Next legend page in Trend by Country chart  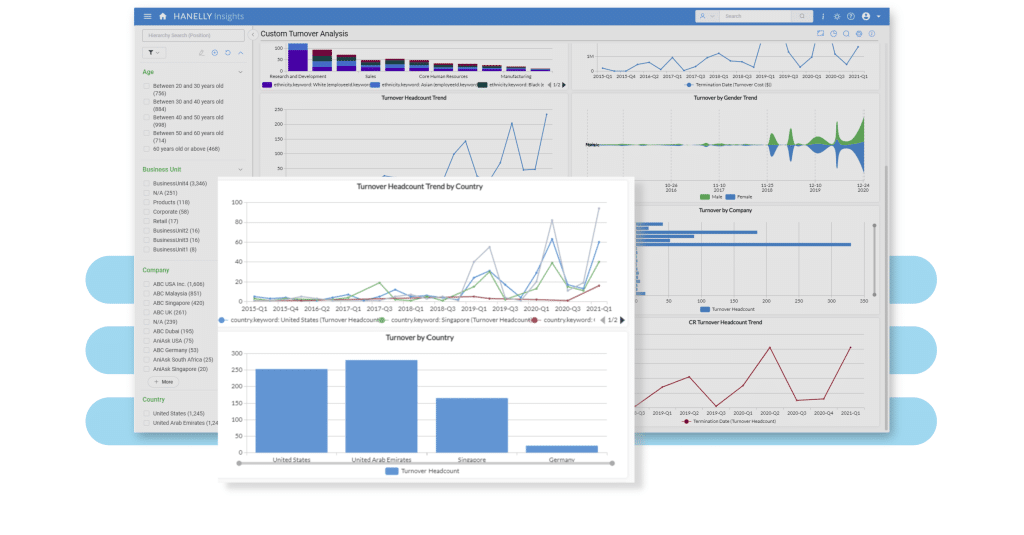(622, 320)
